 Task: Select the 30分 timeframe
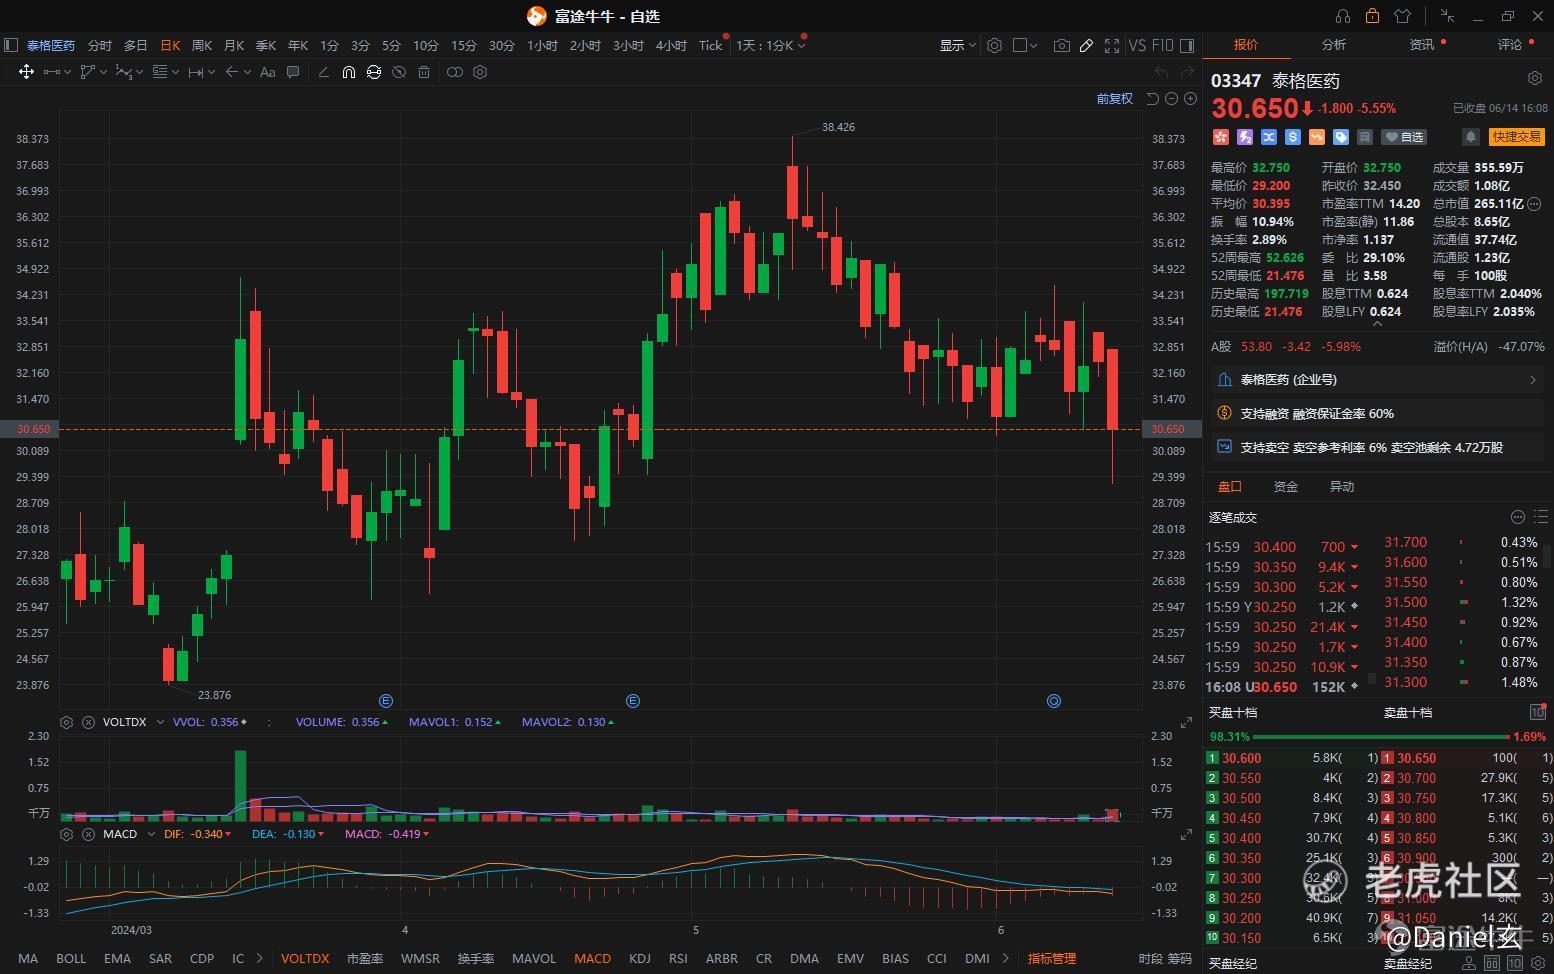[502, 45]
